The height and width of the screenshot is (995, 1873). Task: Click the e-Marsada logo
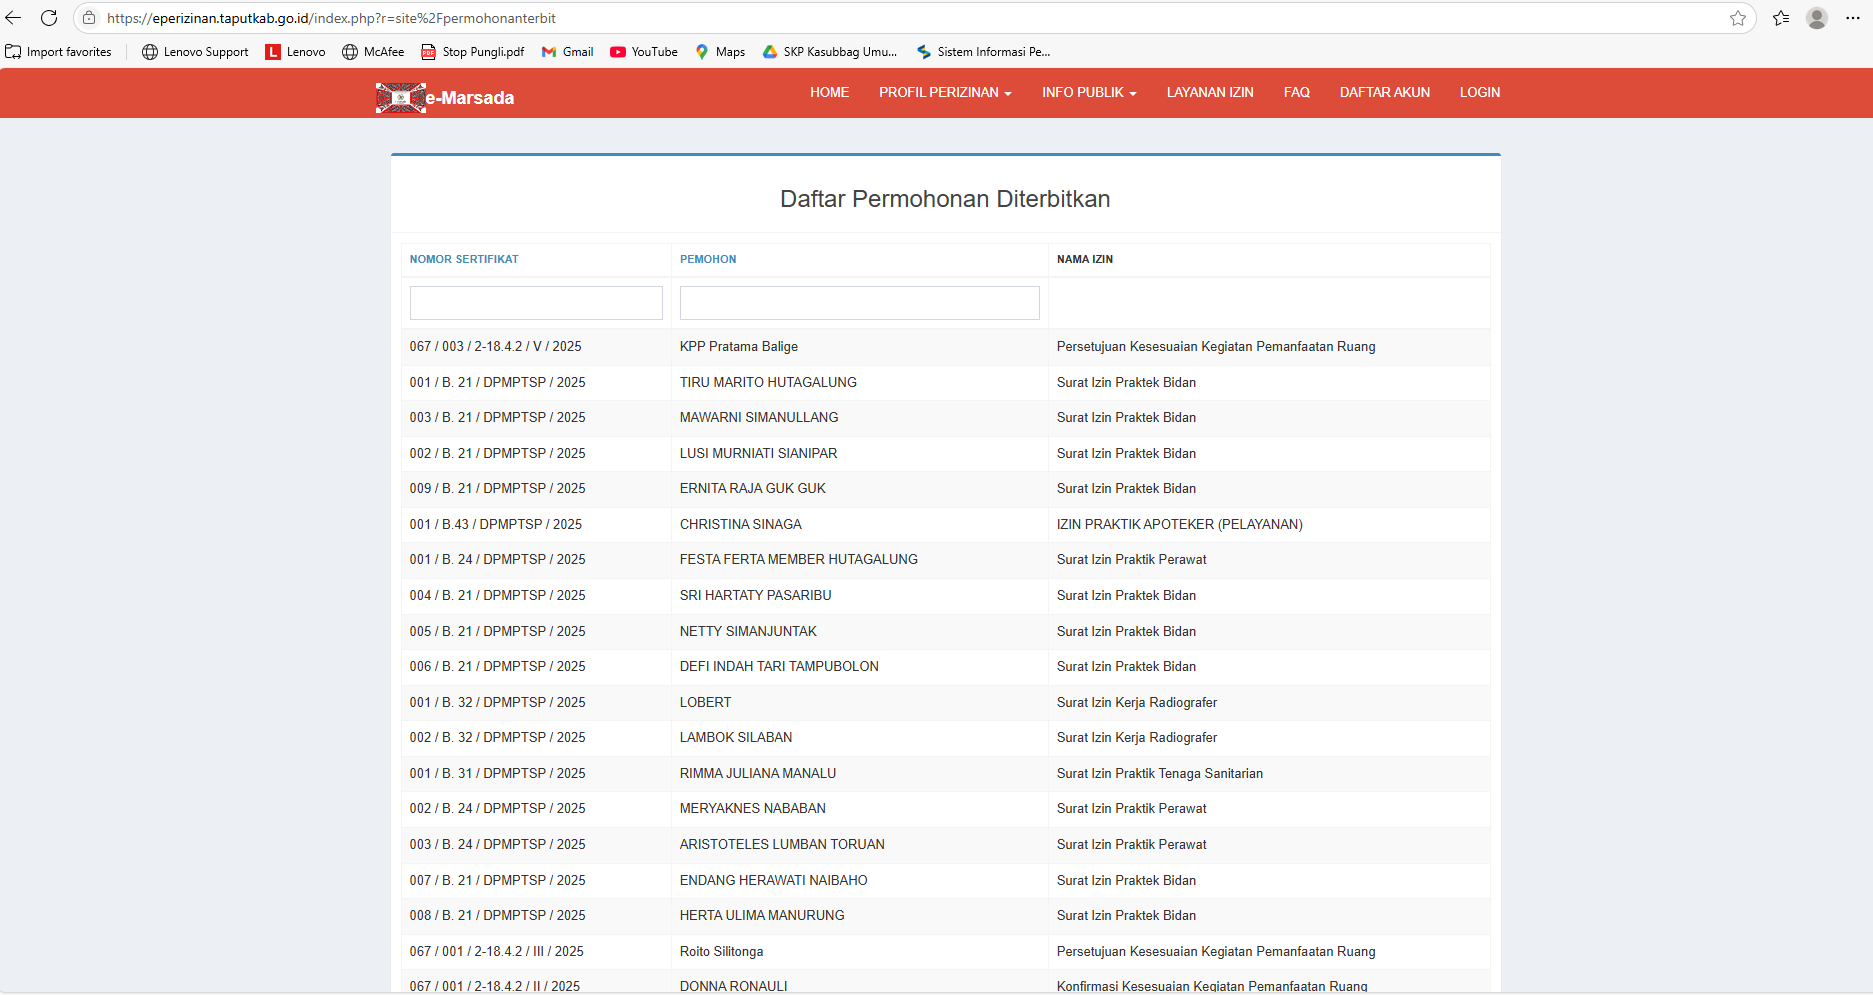[x=445, y=97]
